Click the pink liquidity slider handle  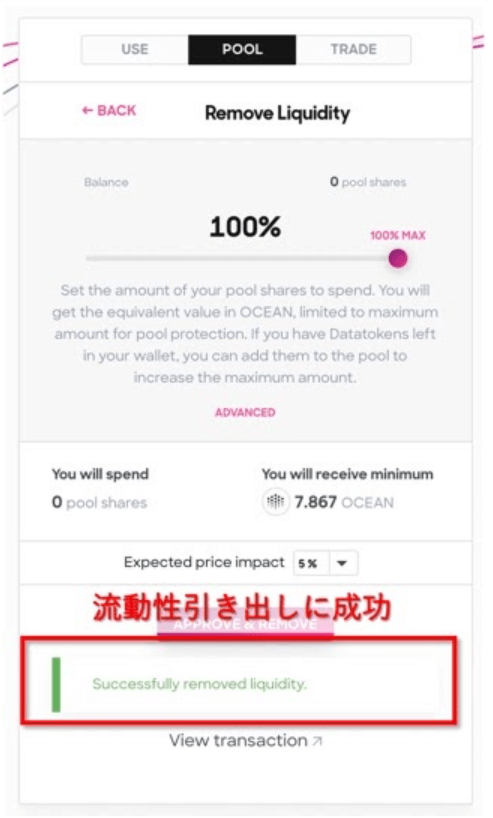[x=398, y=258]
